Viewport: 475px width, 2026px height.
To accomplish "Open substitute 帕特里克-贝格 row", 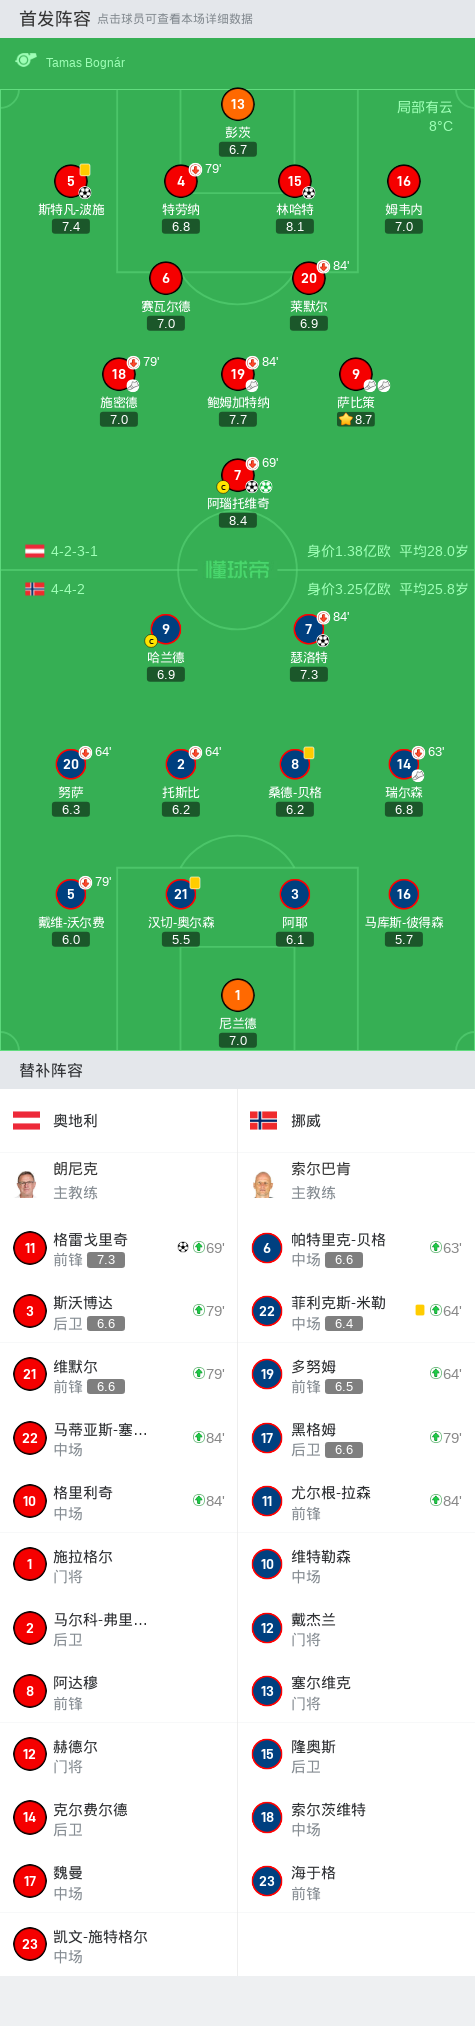I will pos(356,1248).
